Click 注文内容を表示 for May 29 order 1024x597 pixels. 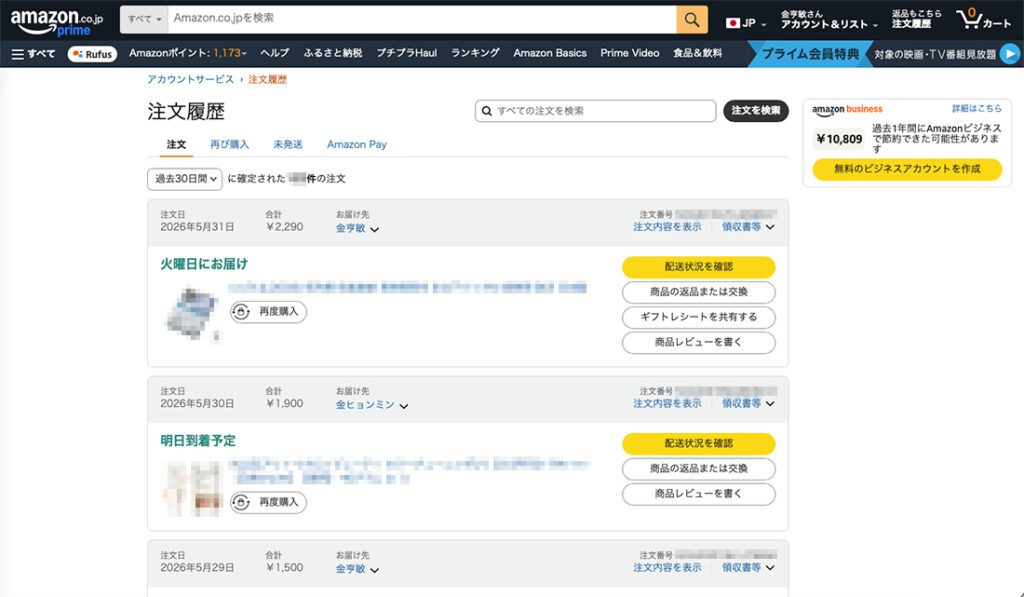point(667,568)
